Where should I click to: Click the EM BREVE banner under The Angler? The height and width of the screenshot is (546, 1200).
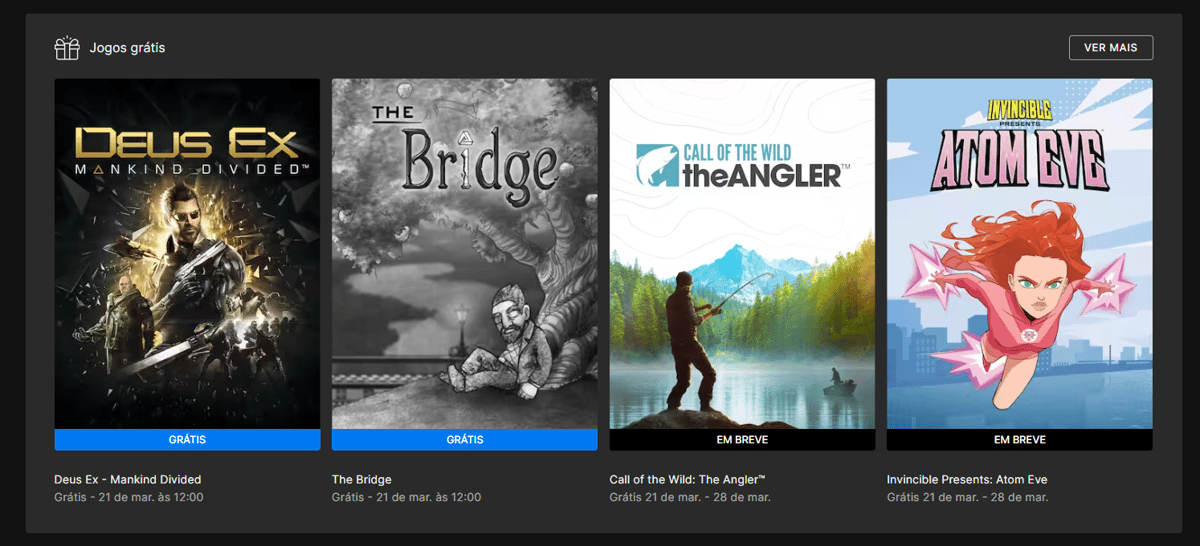point(742,440)
